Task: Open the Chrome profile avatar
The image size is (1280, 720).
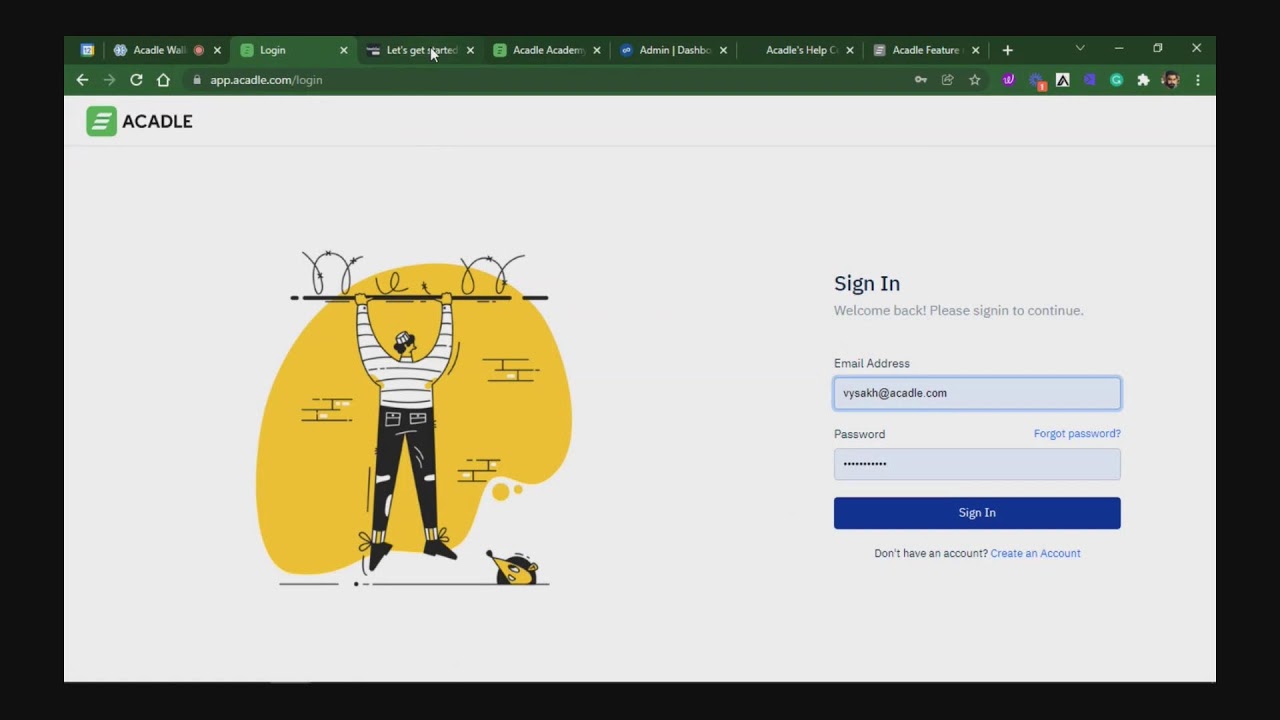Action: [1171, 80]
